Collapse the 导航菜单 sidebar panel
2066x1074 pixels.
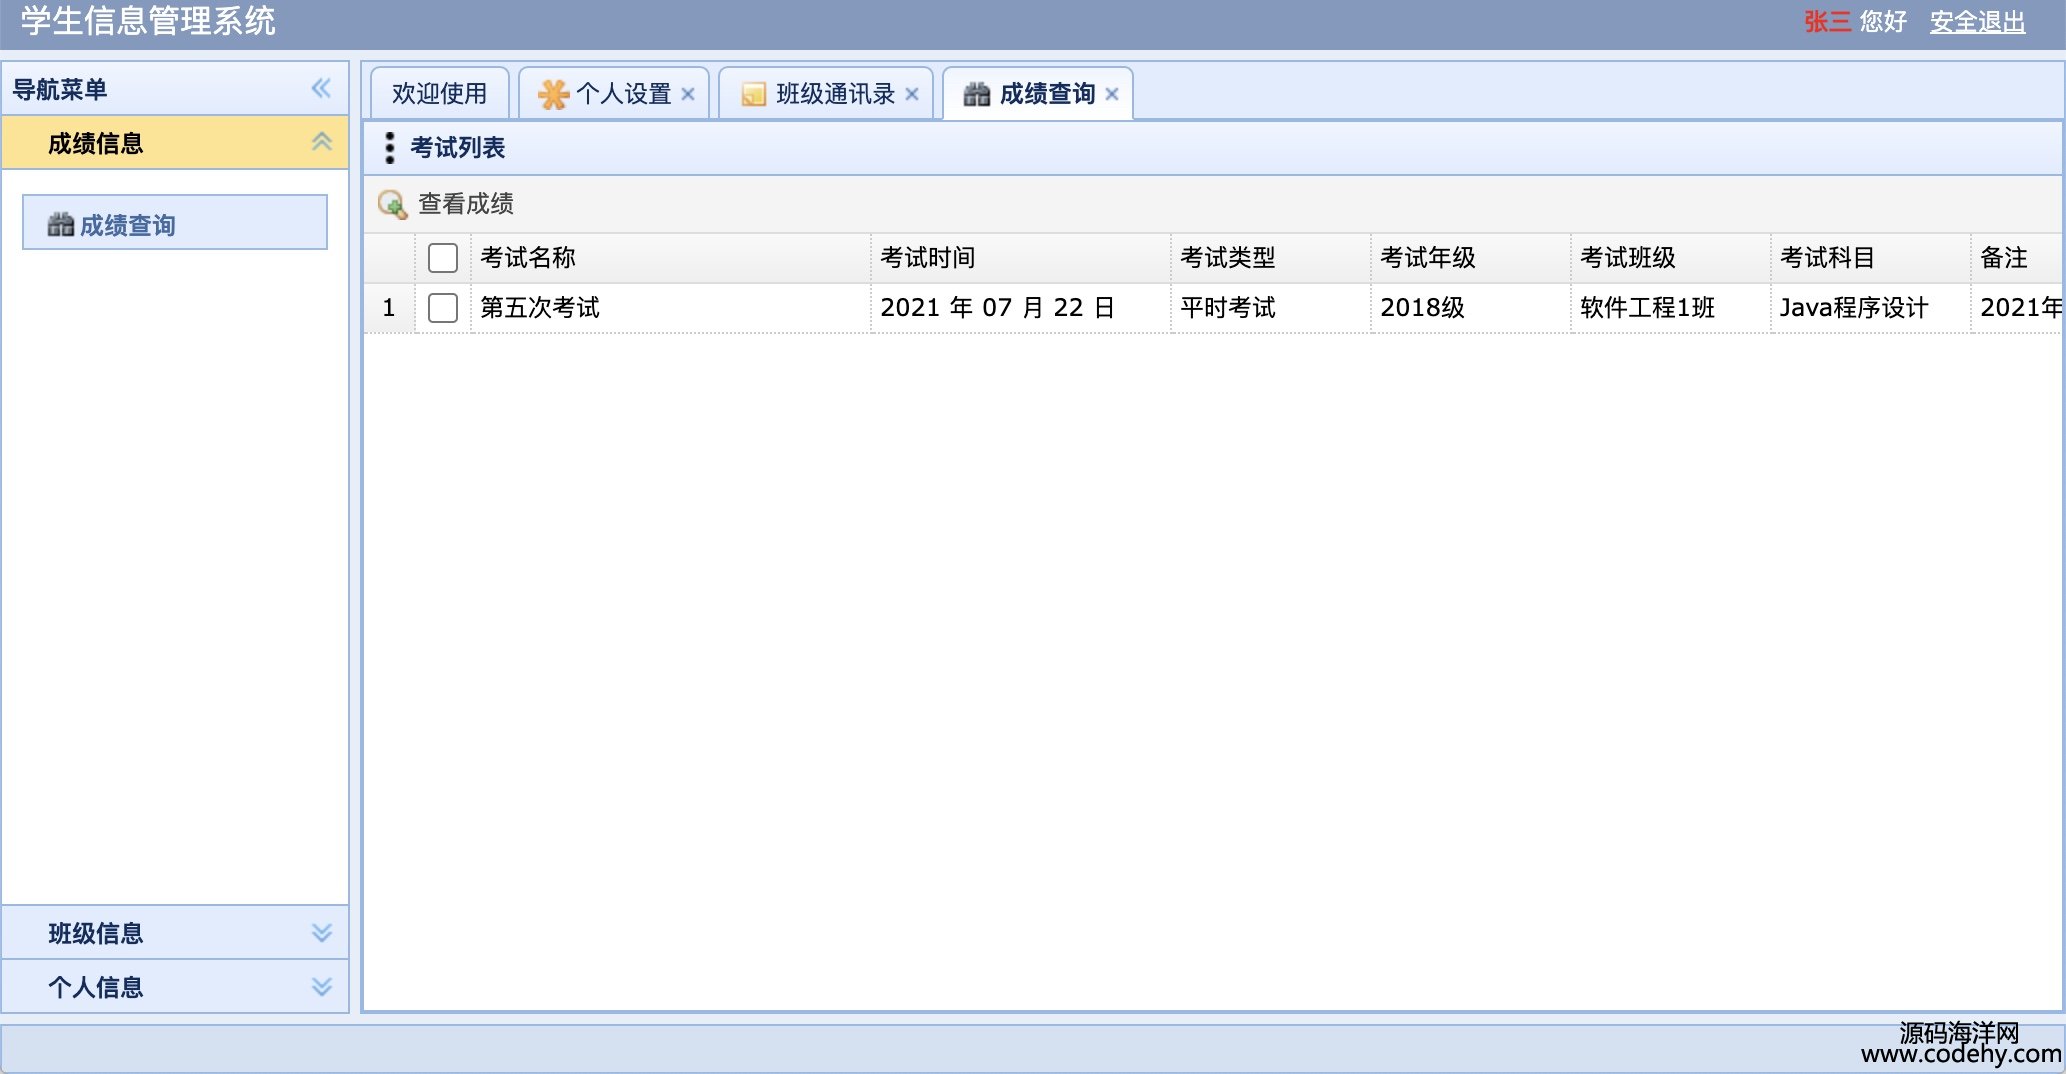321,88
